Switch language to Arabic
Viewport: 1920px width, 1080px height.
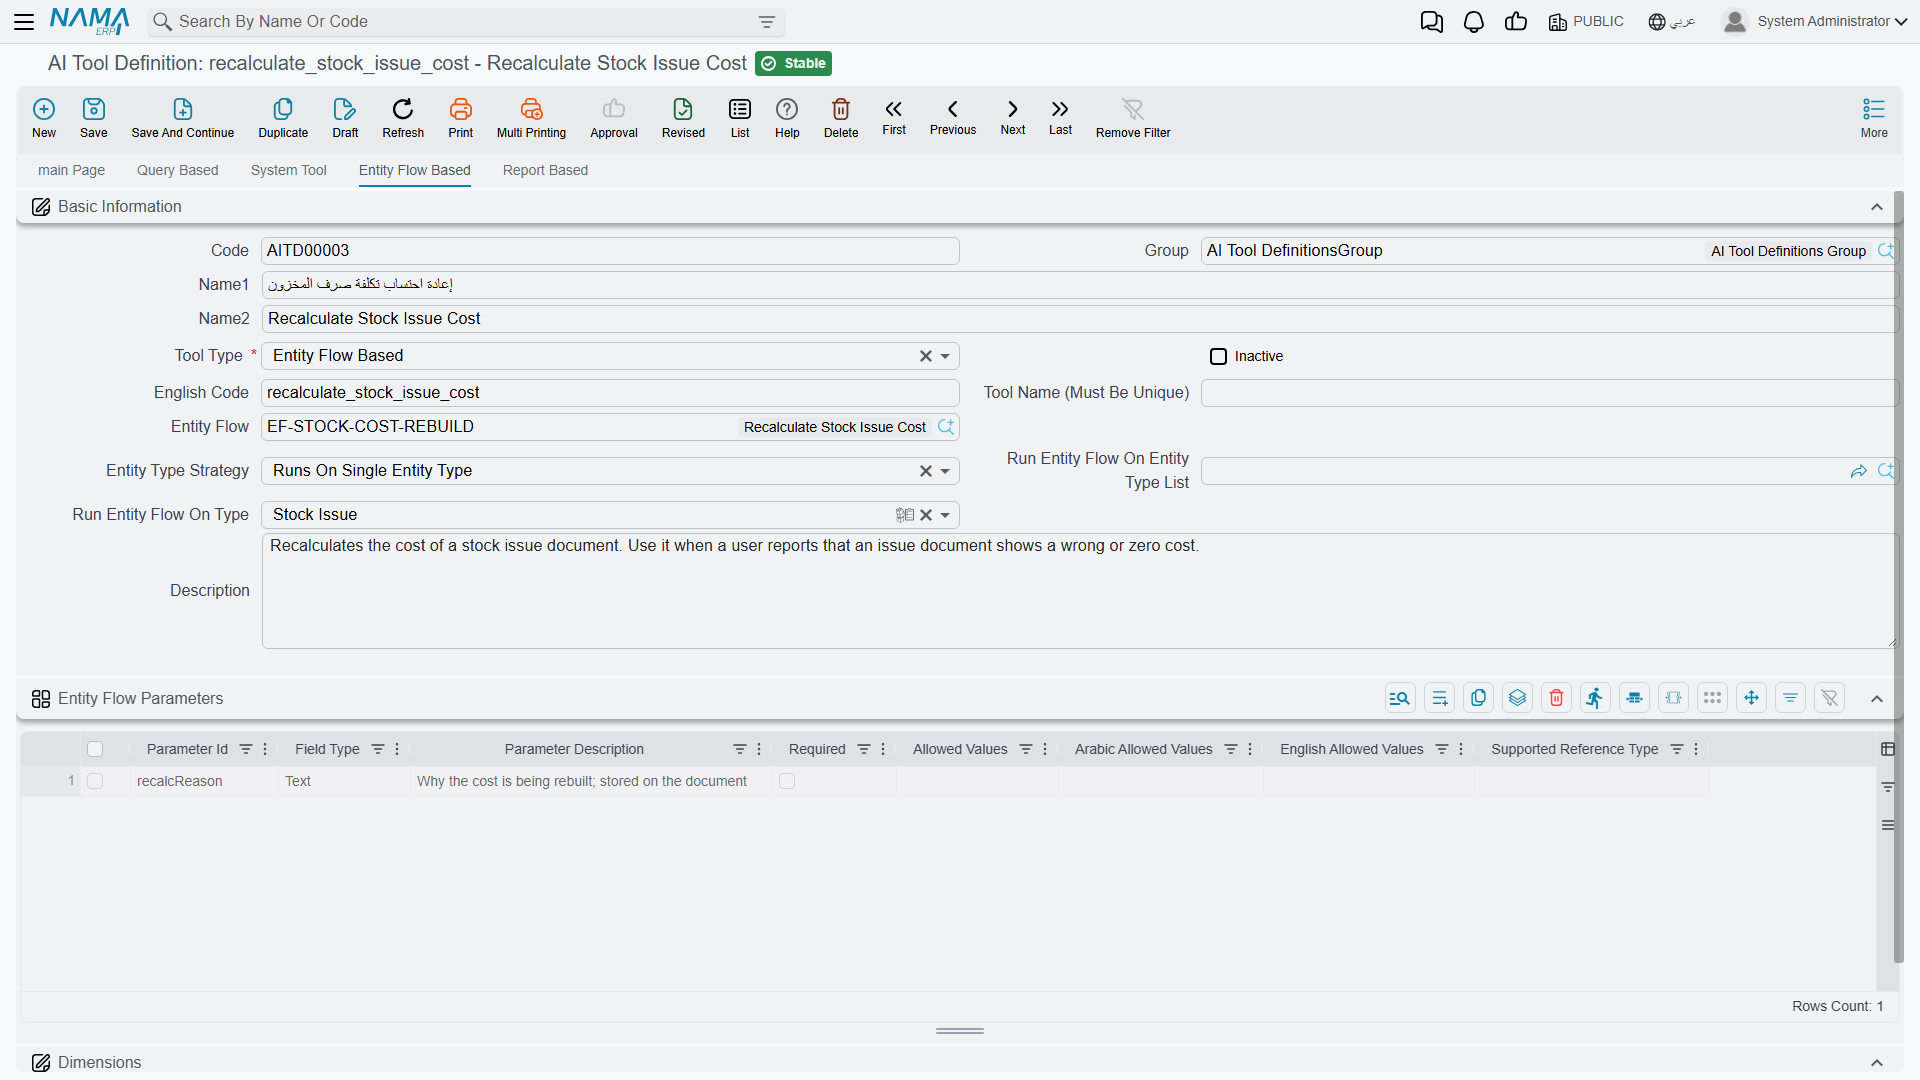[x=1671, y=21]
